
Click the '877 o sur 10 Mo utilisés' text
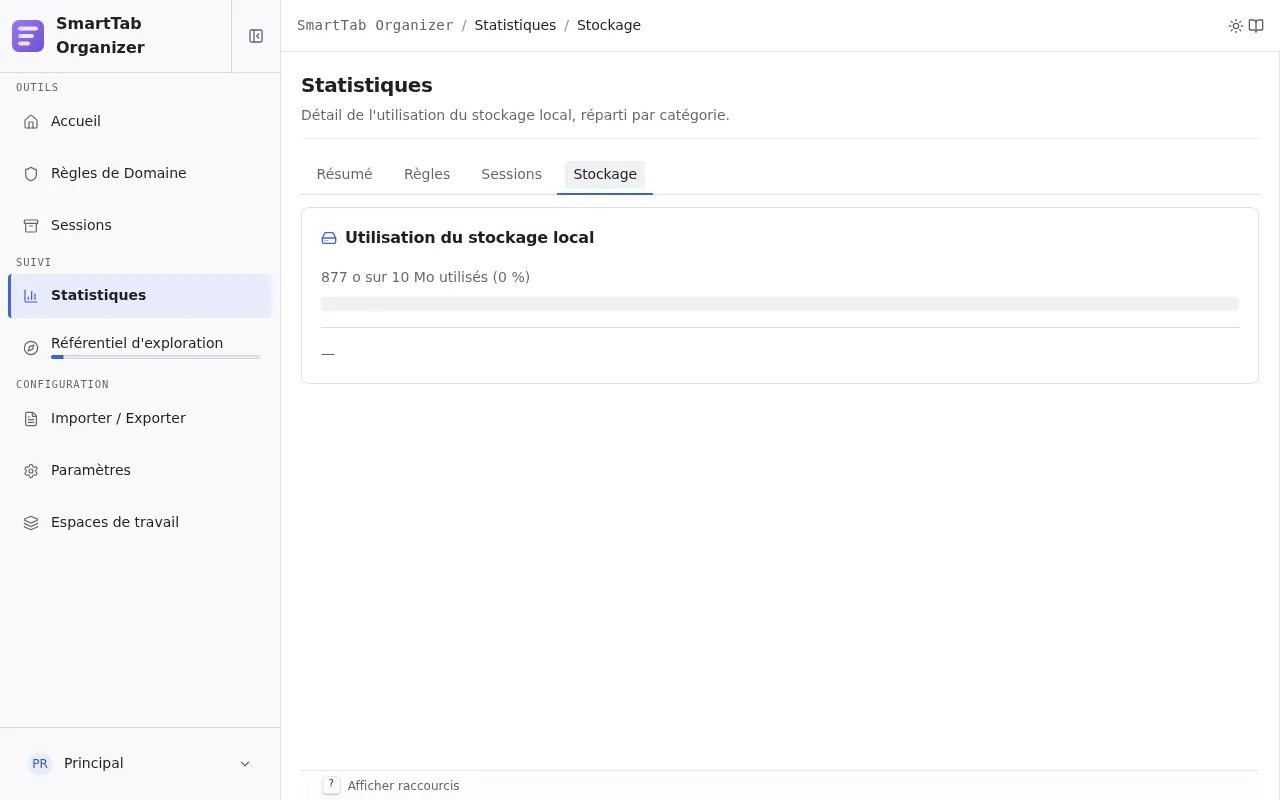click(x=425, y=277)
